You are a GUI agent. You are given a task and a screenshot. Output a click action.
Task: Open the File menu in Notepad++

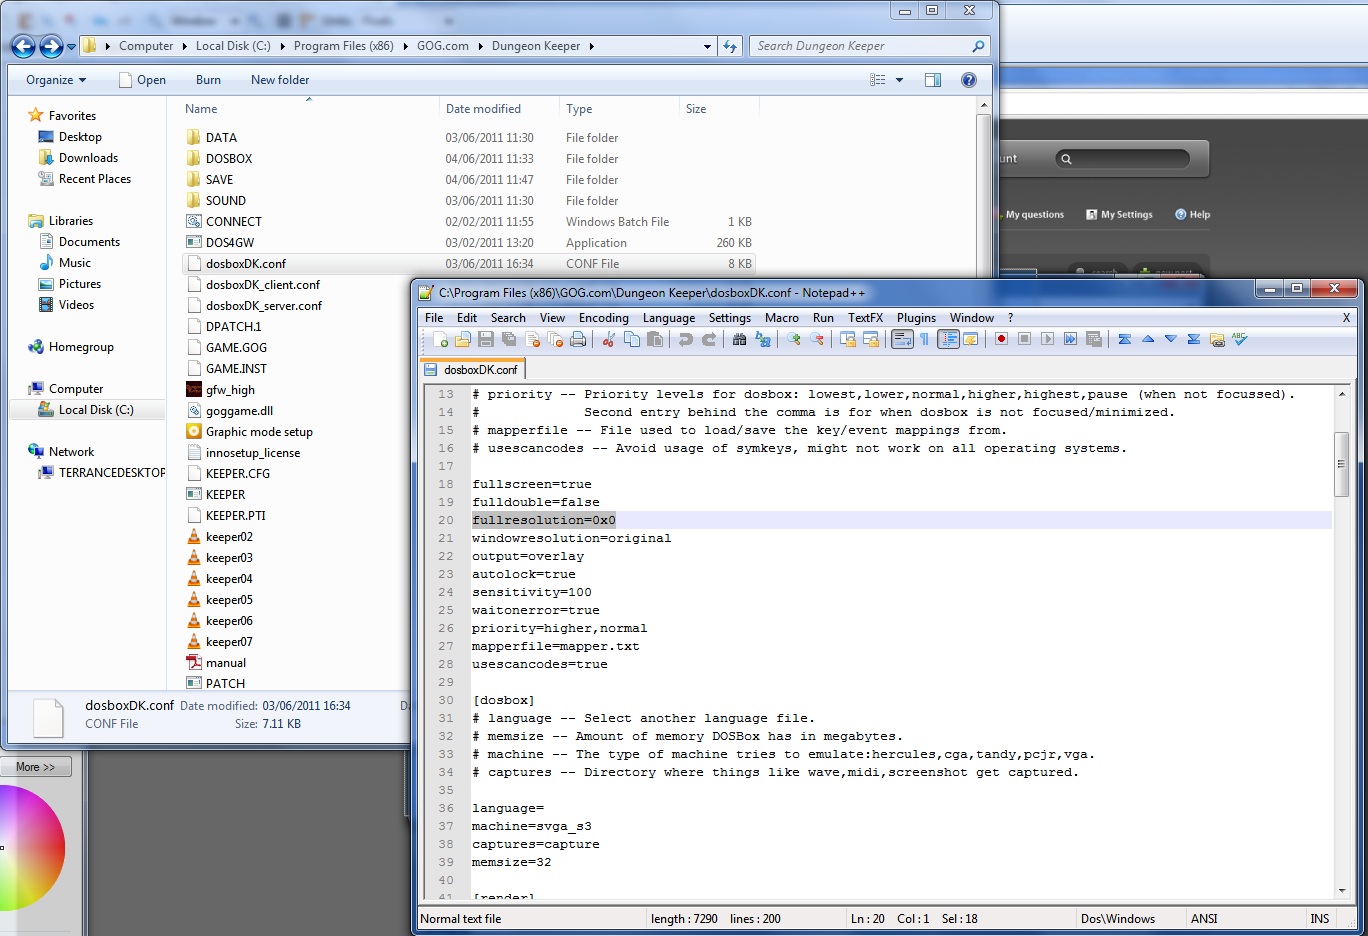(434, 318)
